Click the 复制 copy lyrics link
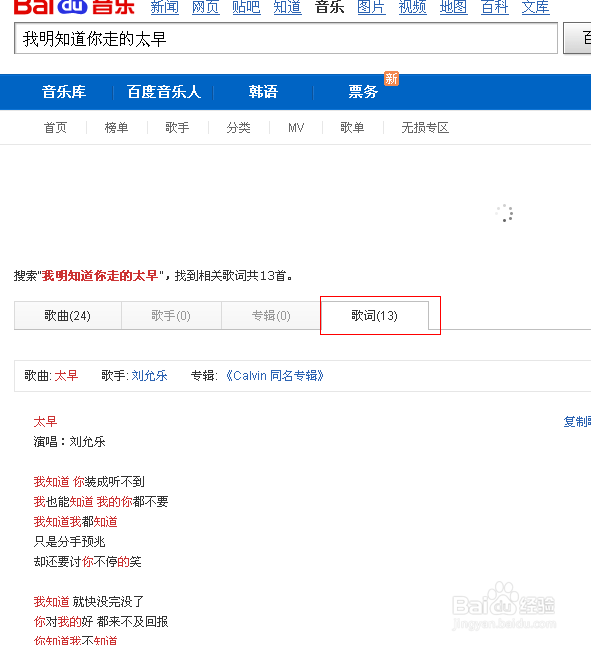The image size is (591, 645). tap(577, 422)
